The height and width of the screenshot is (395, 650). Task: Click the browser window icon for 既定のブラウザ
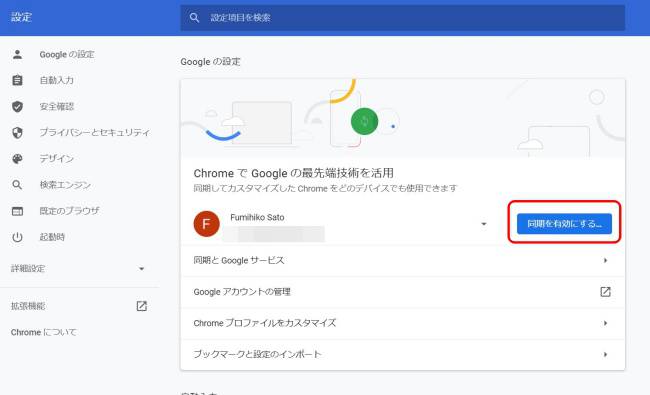(17, 211)
